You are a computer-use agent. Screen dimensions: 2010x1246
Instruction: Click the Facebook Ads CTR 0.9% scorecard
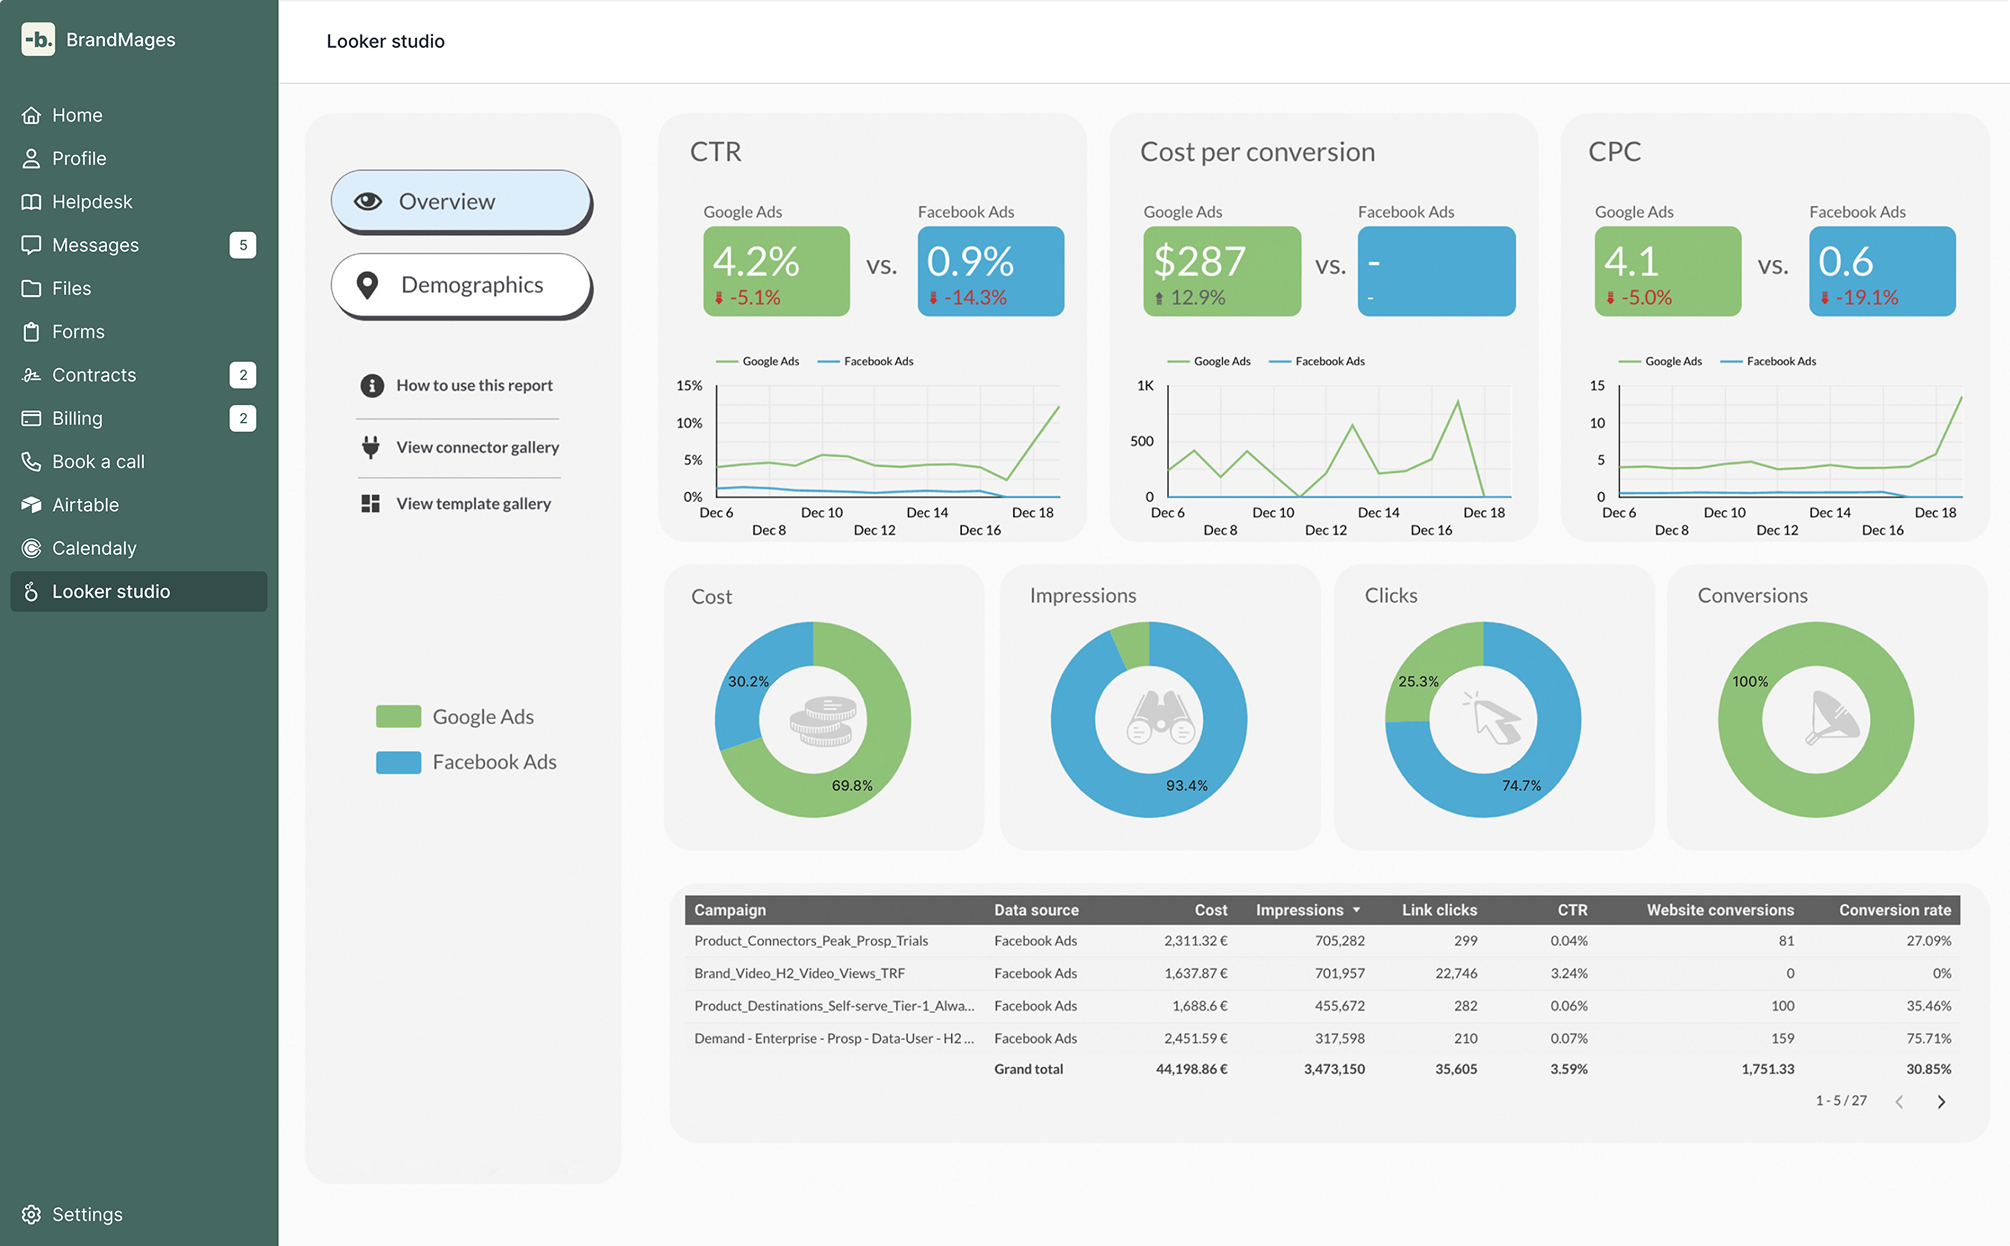[x=990, y=271]
